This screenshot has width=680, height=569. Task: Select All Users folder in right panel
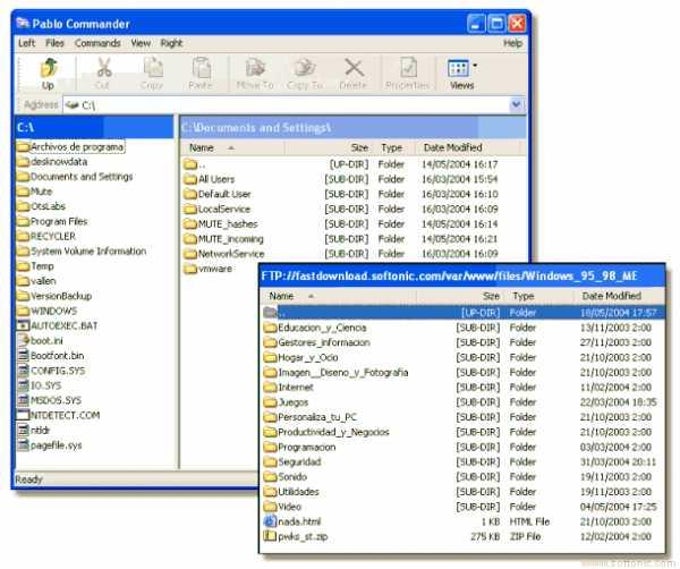209,179
